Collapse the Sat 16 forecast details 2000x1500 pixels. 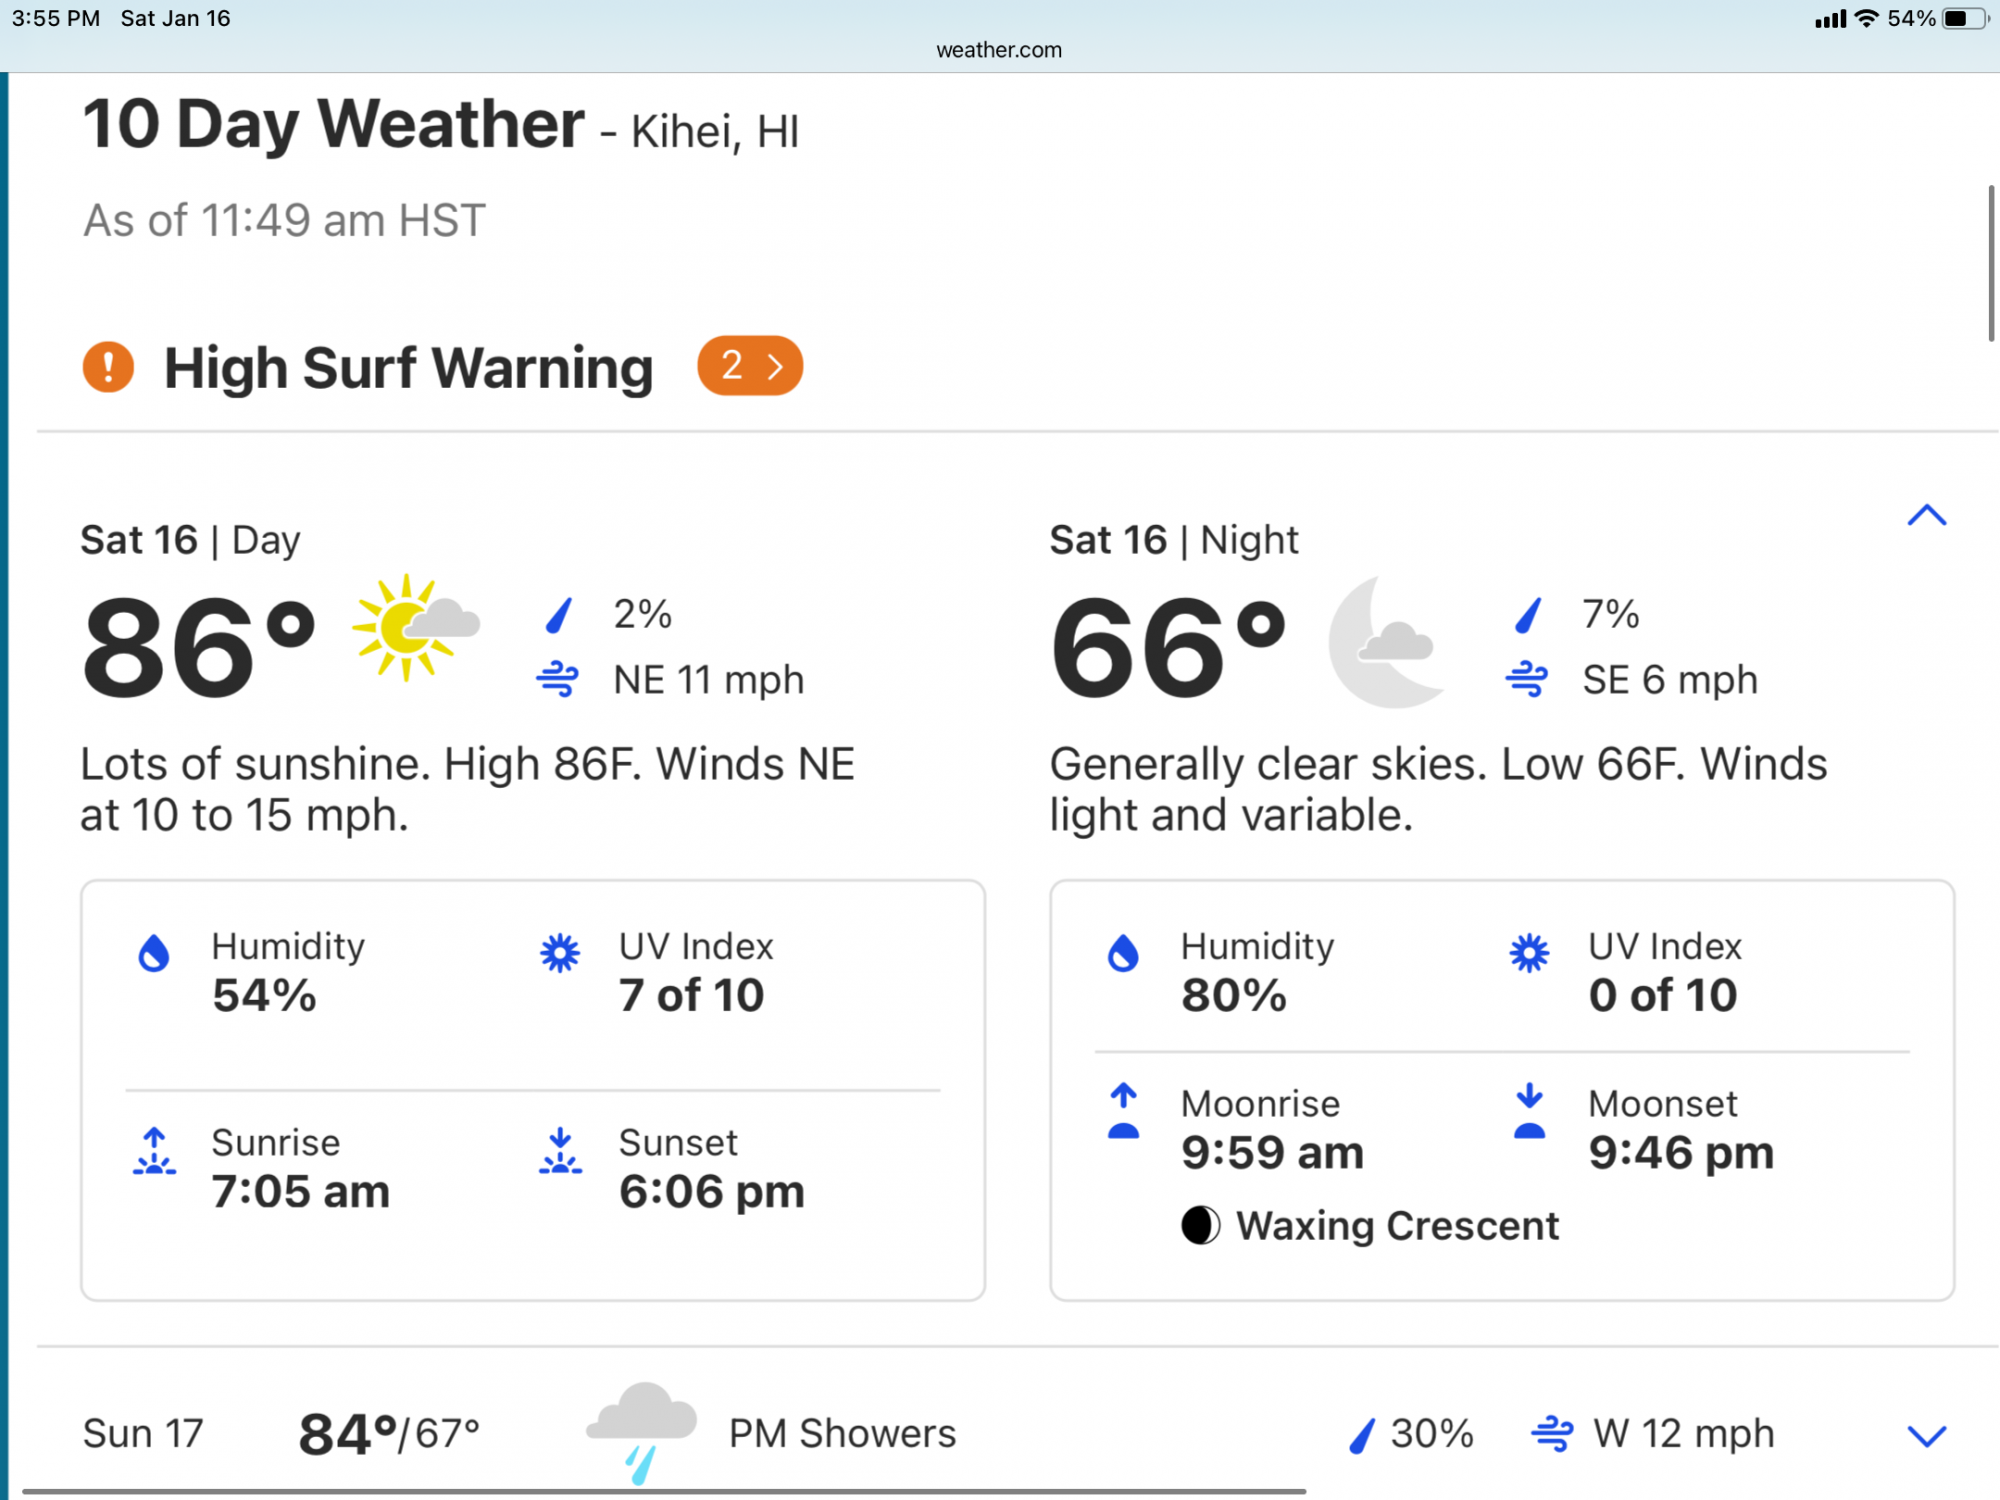pyautogui.click(x=1927, y=516)
